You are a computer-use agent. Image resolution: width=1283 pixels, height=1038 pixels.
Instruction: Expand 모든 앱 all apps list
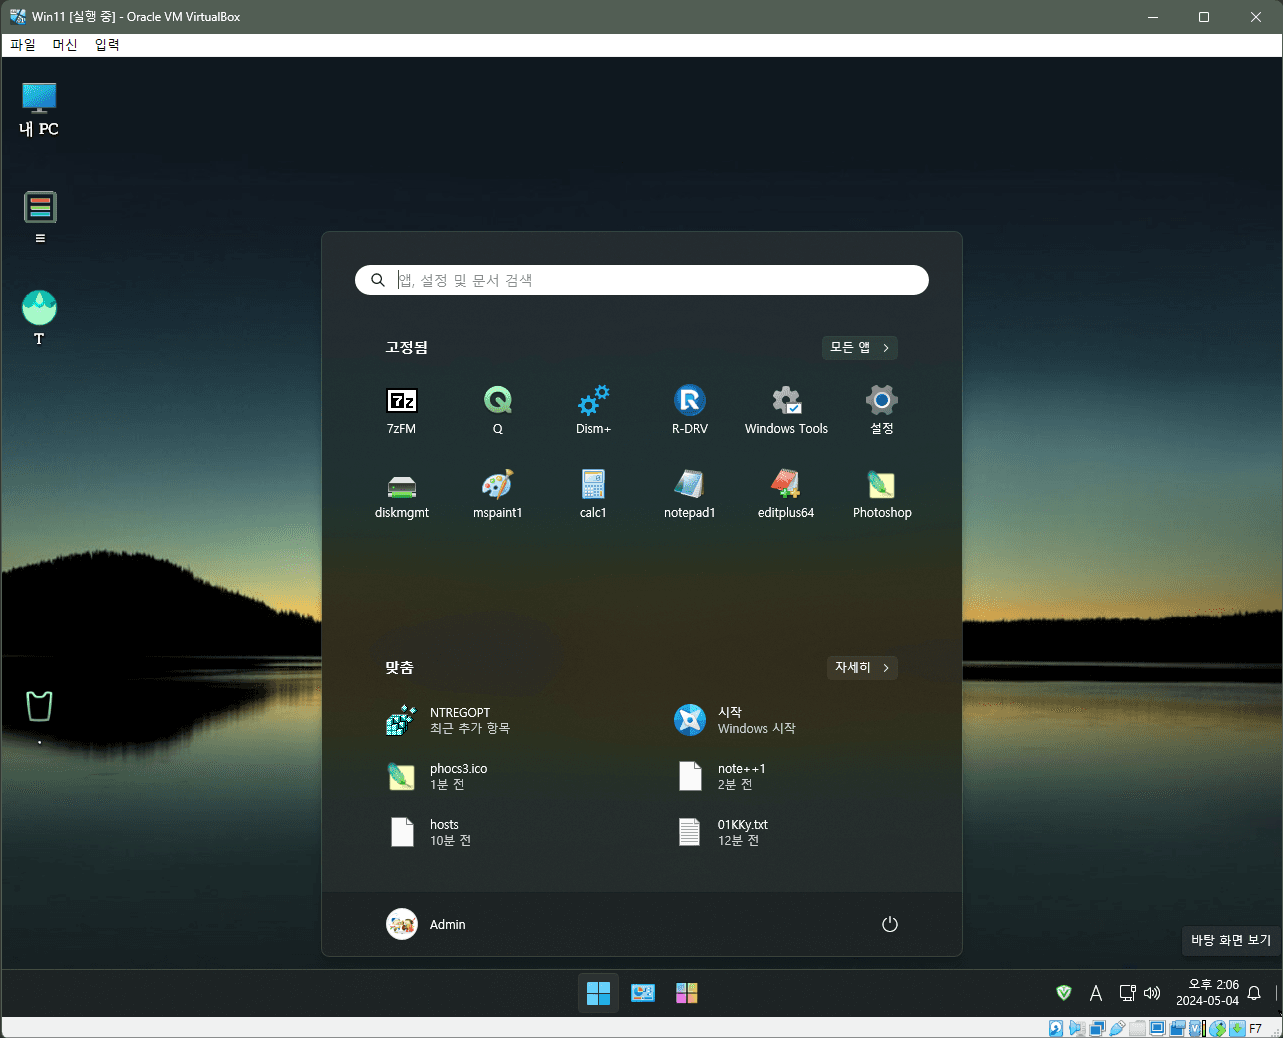click(860, 347)
